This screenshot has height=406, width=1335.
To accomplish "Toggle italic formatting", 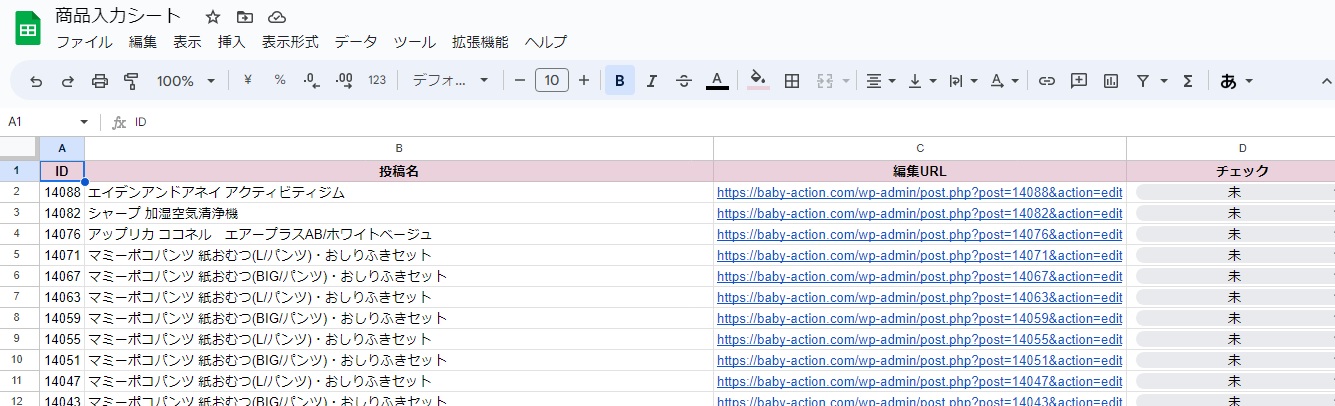I will coord(652,81).
